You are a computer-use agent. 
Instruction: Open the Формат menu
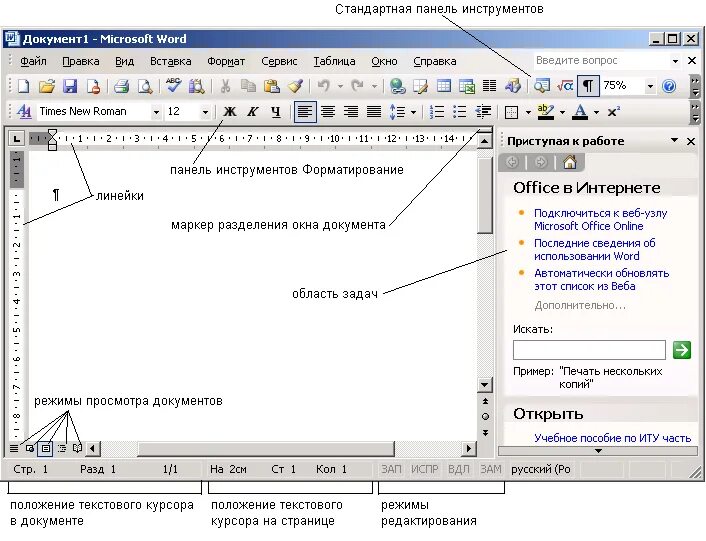[x=226, y=61]
